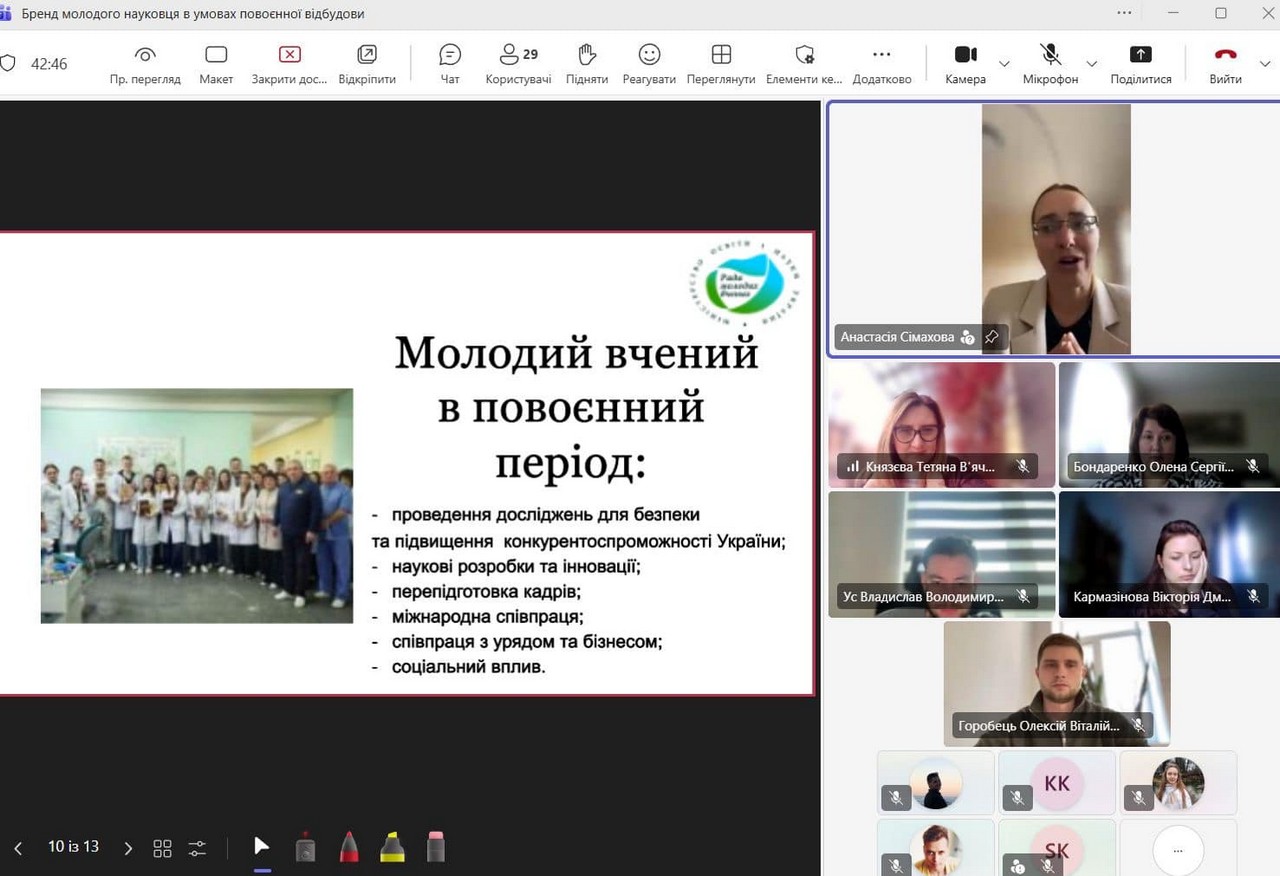Open the Переглянути view options
Viewport: 1280px width, 876px height.
721,63
